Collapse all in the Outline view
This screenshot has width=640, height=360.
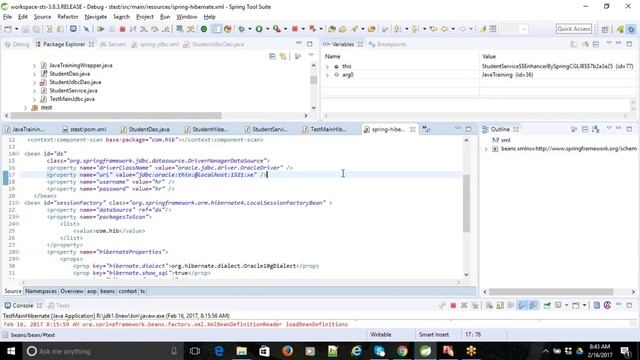585,129
